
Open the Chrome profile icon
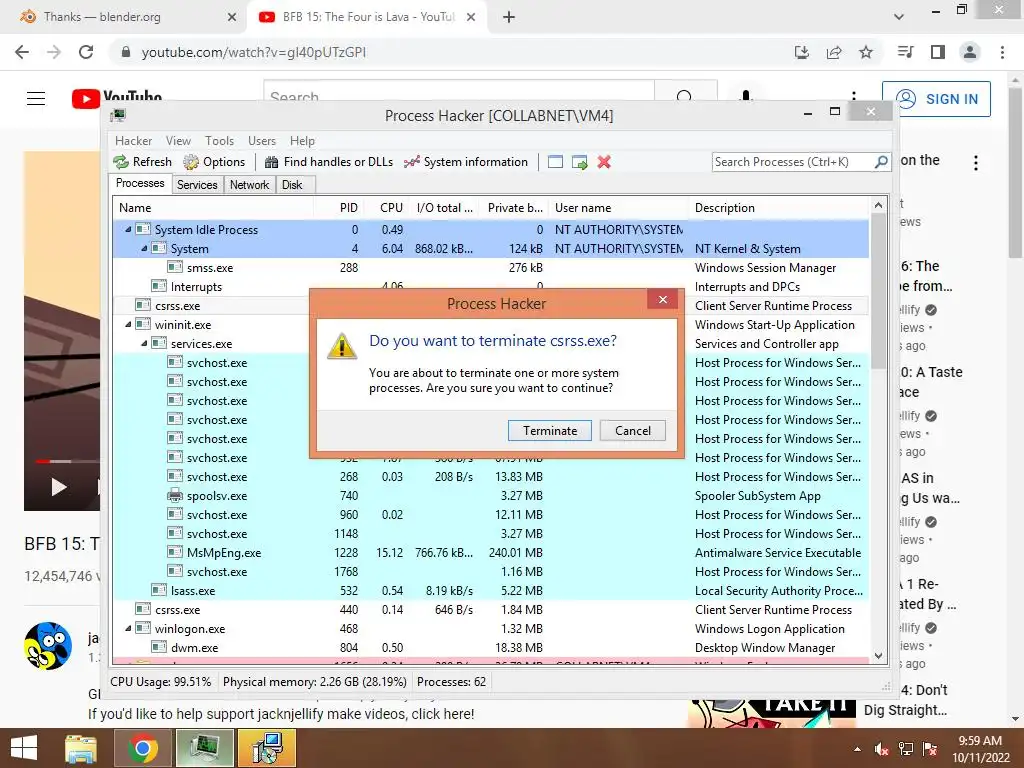[970, 52]
